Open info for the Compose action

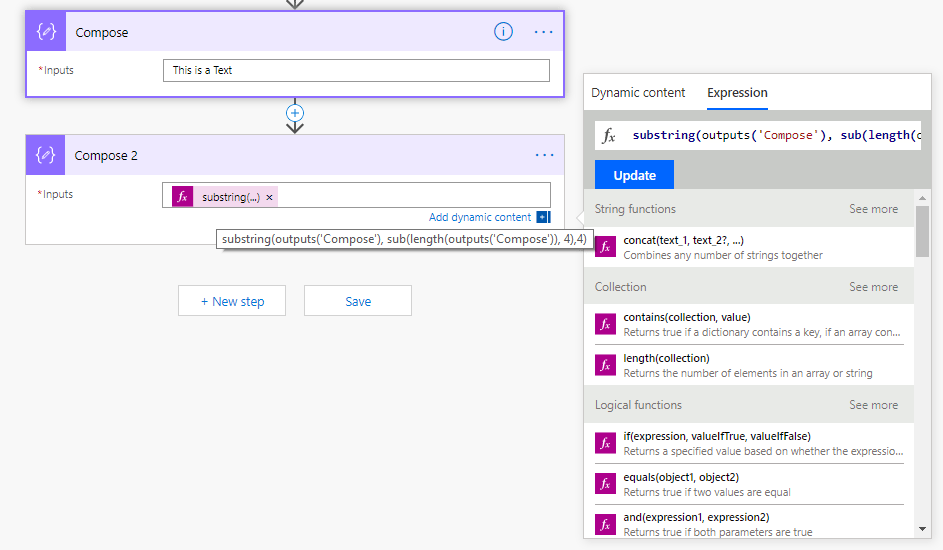point(503,31)
